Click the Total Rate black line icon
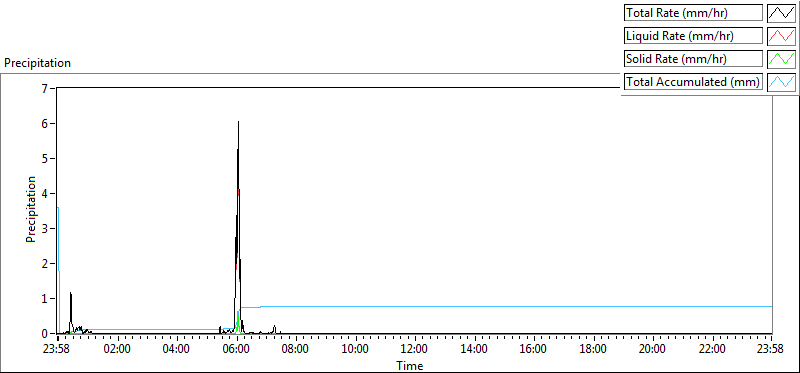 click(782, 14)
